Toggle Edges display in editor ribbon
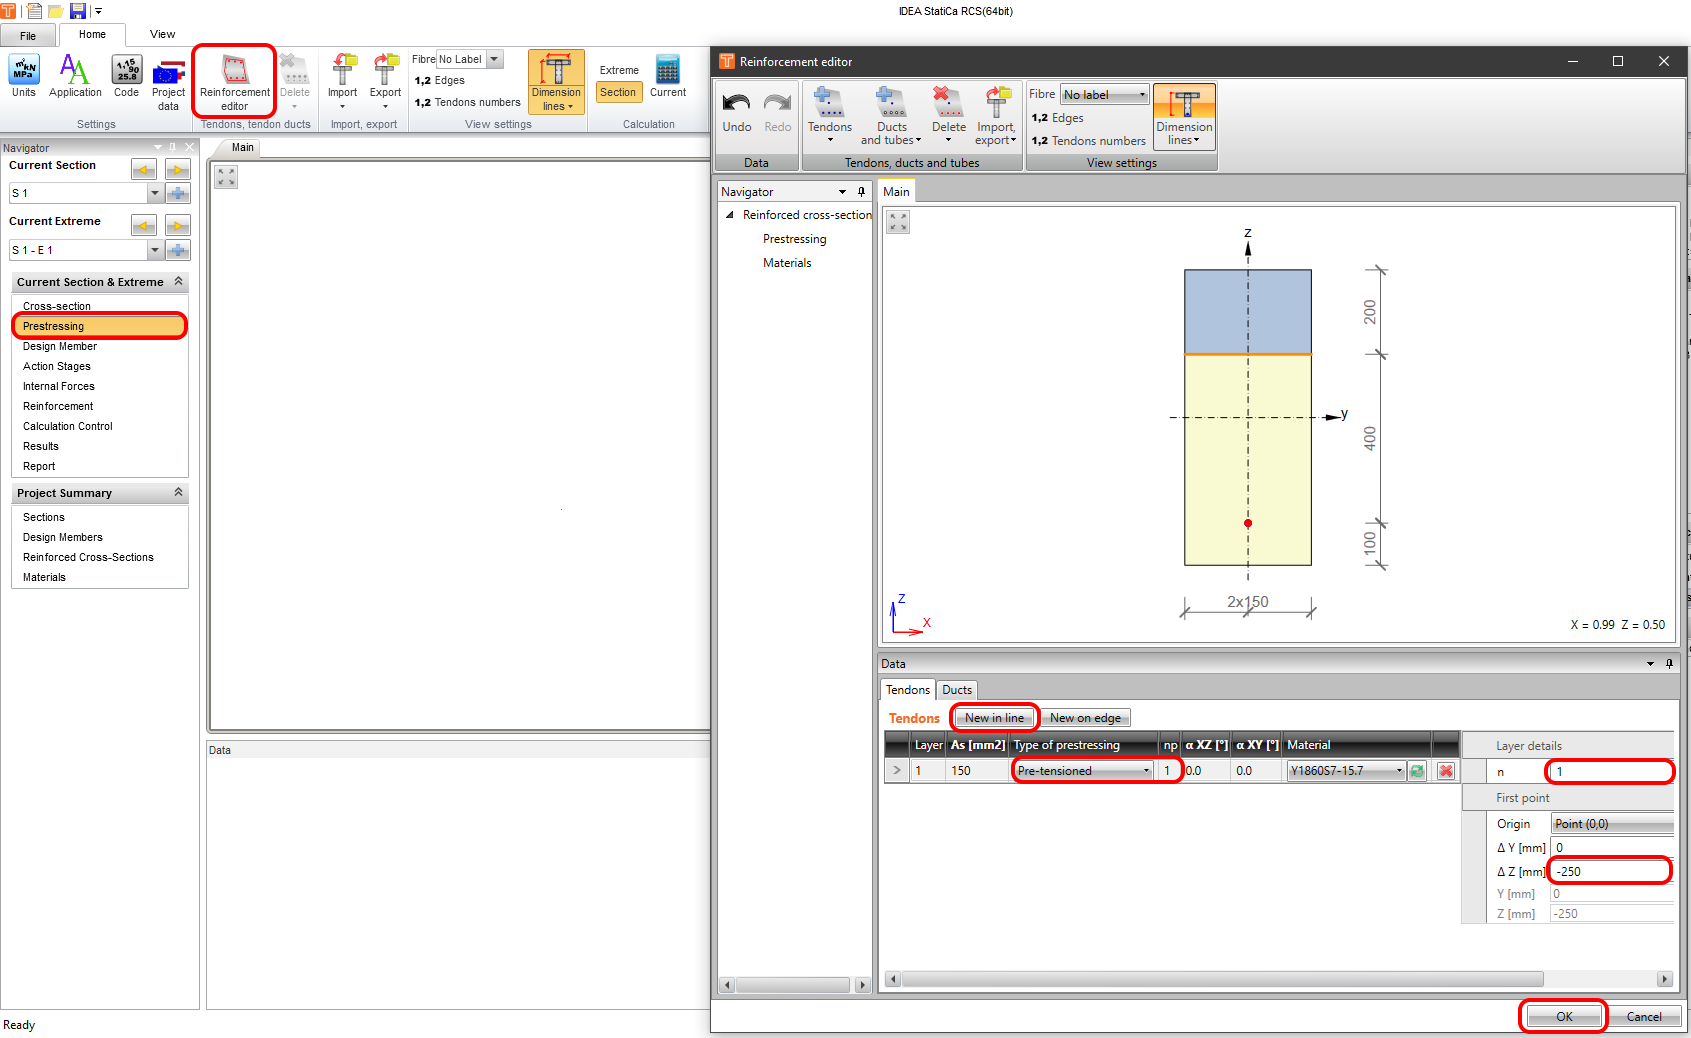 click(1058, 118)
